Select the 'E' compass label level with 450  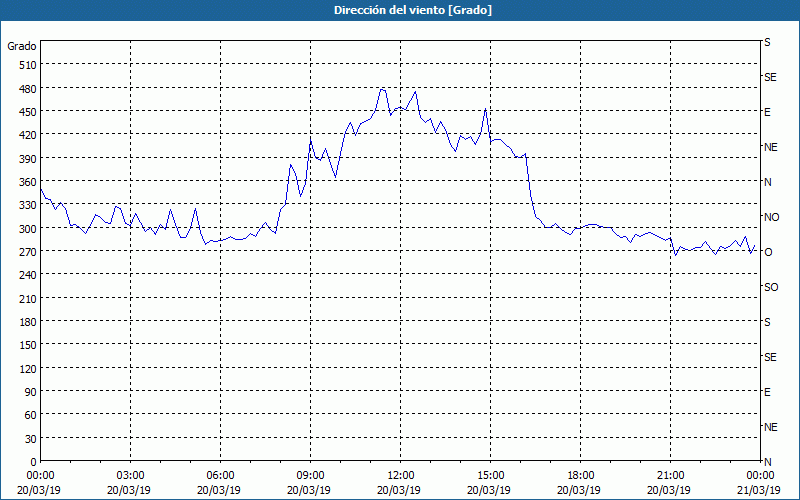tap(767, 112)
